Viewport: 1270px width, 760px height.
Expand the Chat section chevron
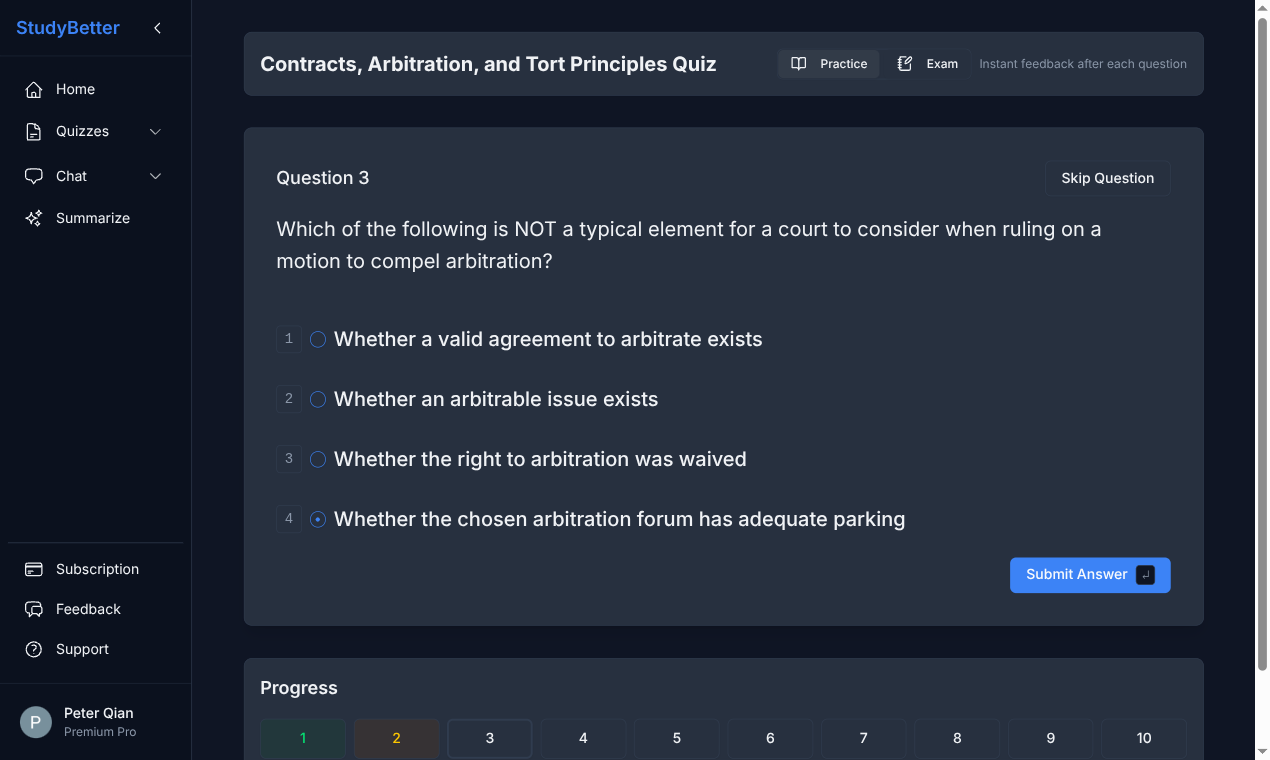[155, 176]
